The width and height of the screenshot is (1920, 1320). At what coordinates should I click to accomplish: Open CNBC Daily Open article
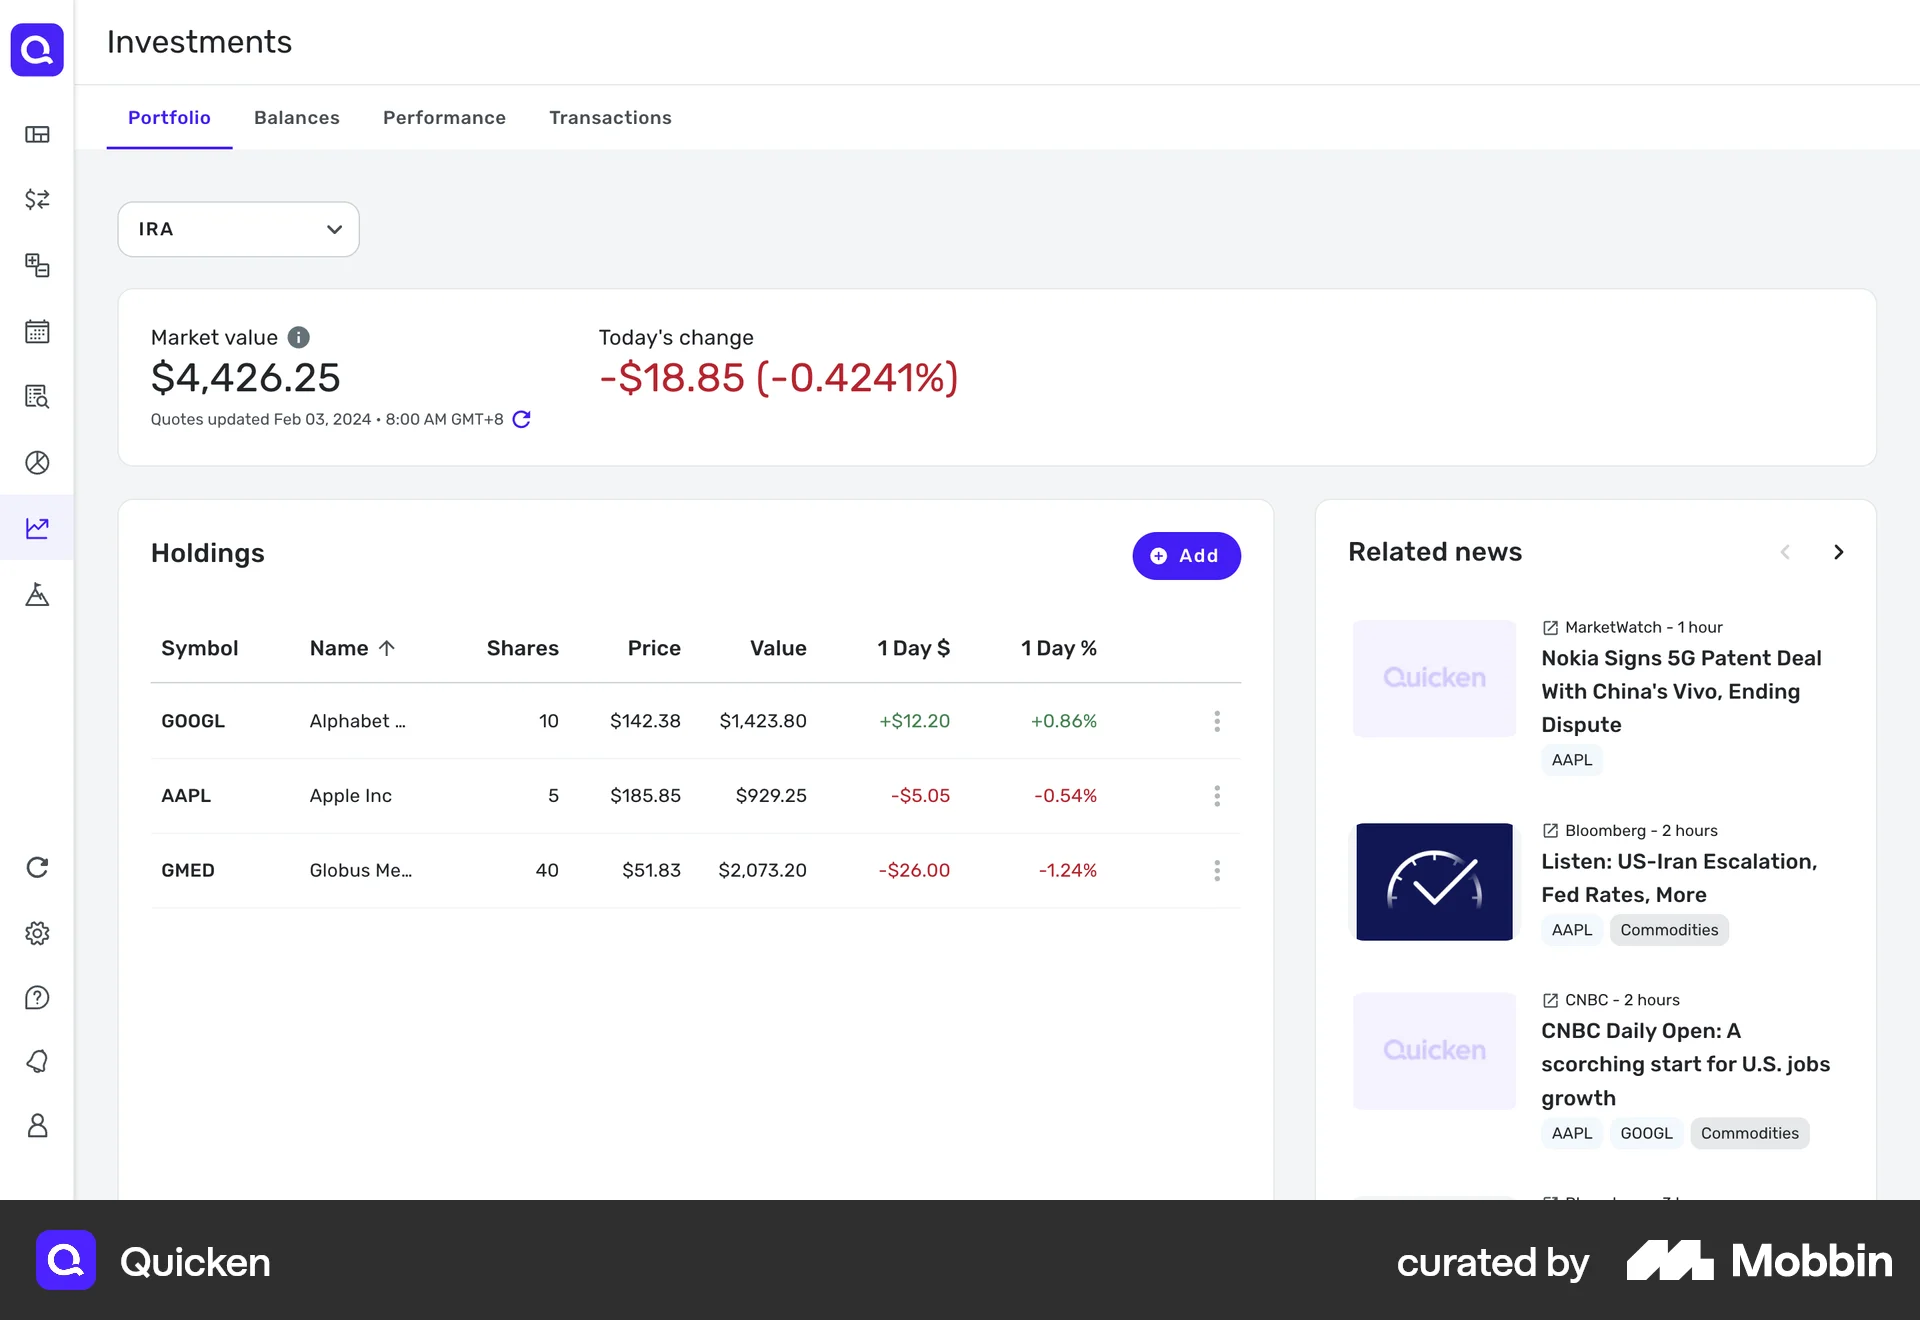coord(1685,1064)
